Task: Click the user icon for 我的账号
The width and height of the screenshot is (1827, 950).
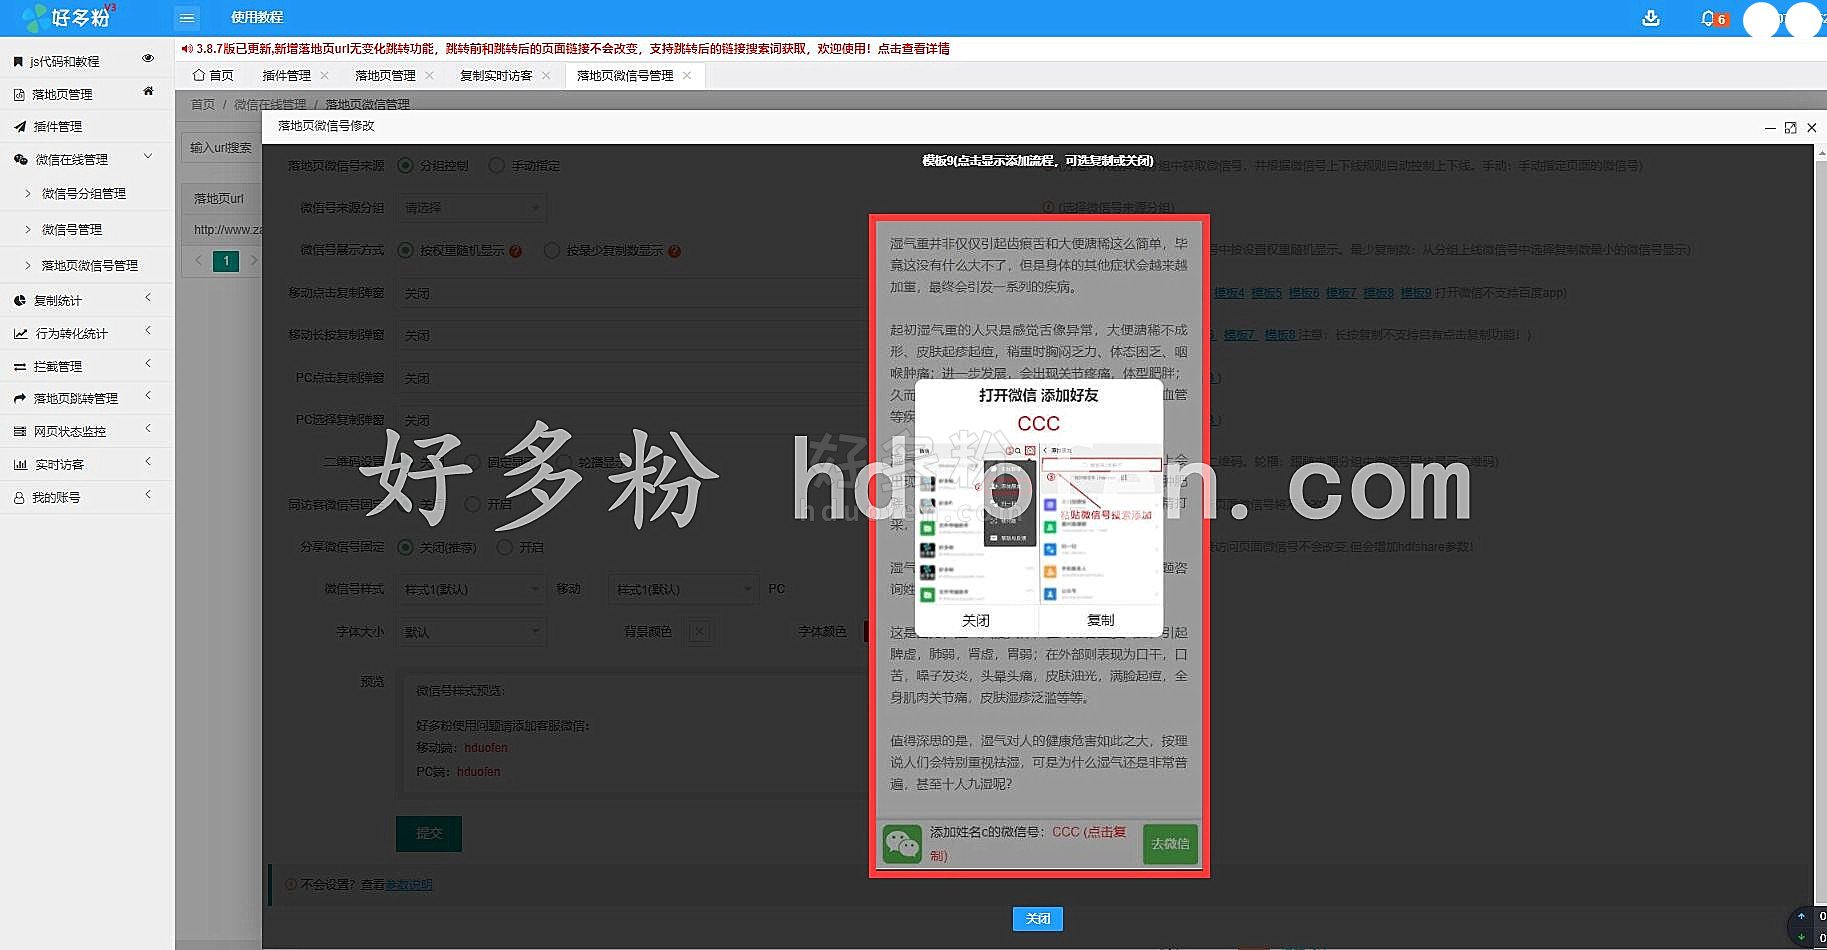Action: 19,498
